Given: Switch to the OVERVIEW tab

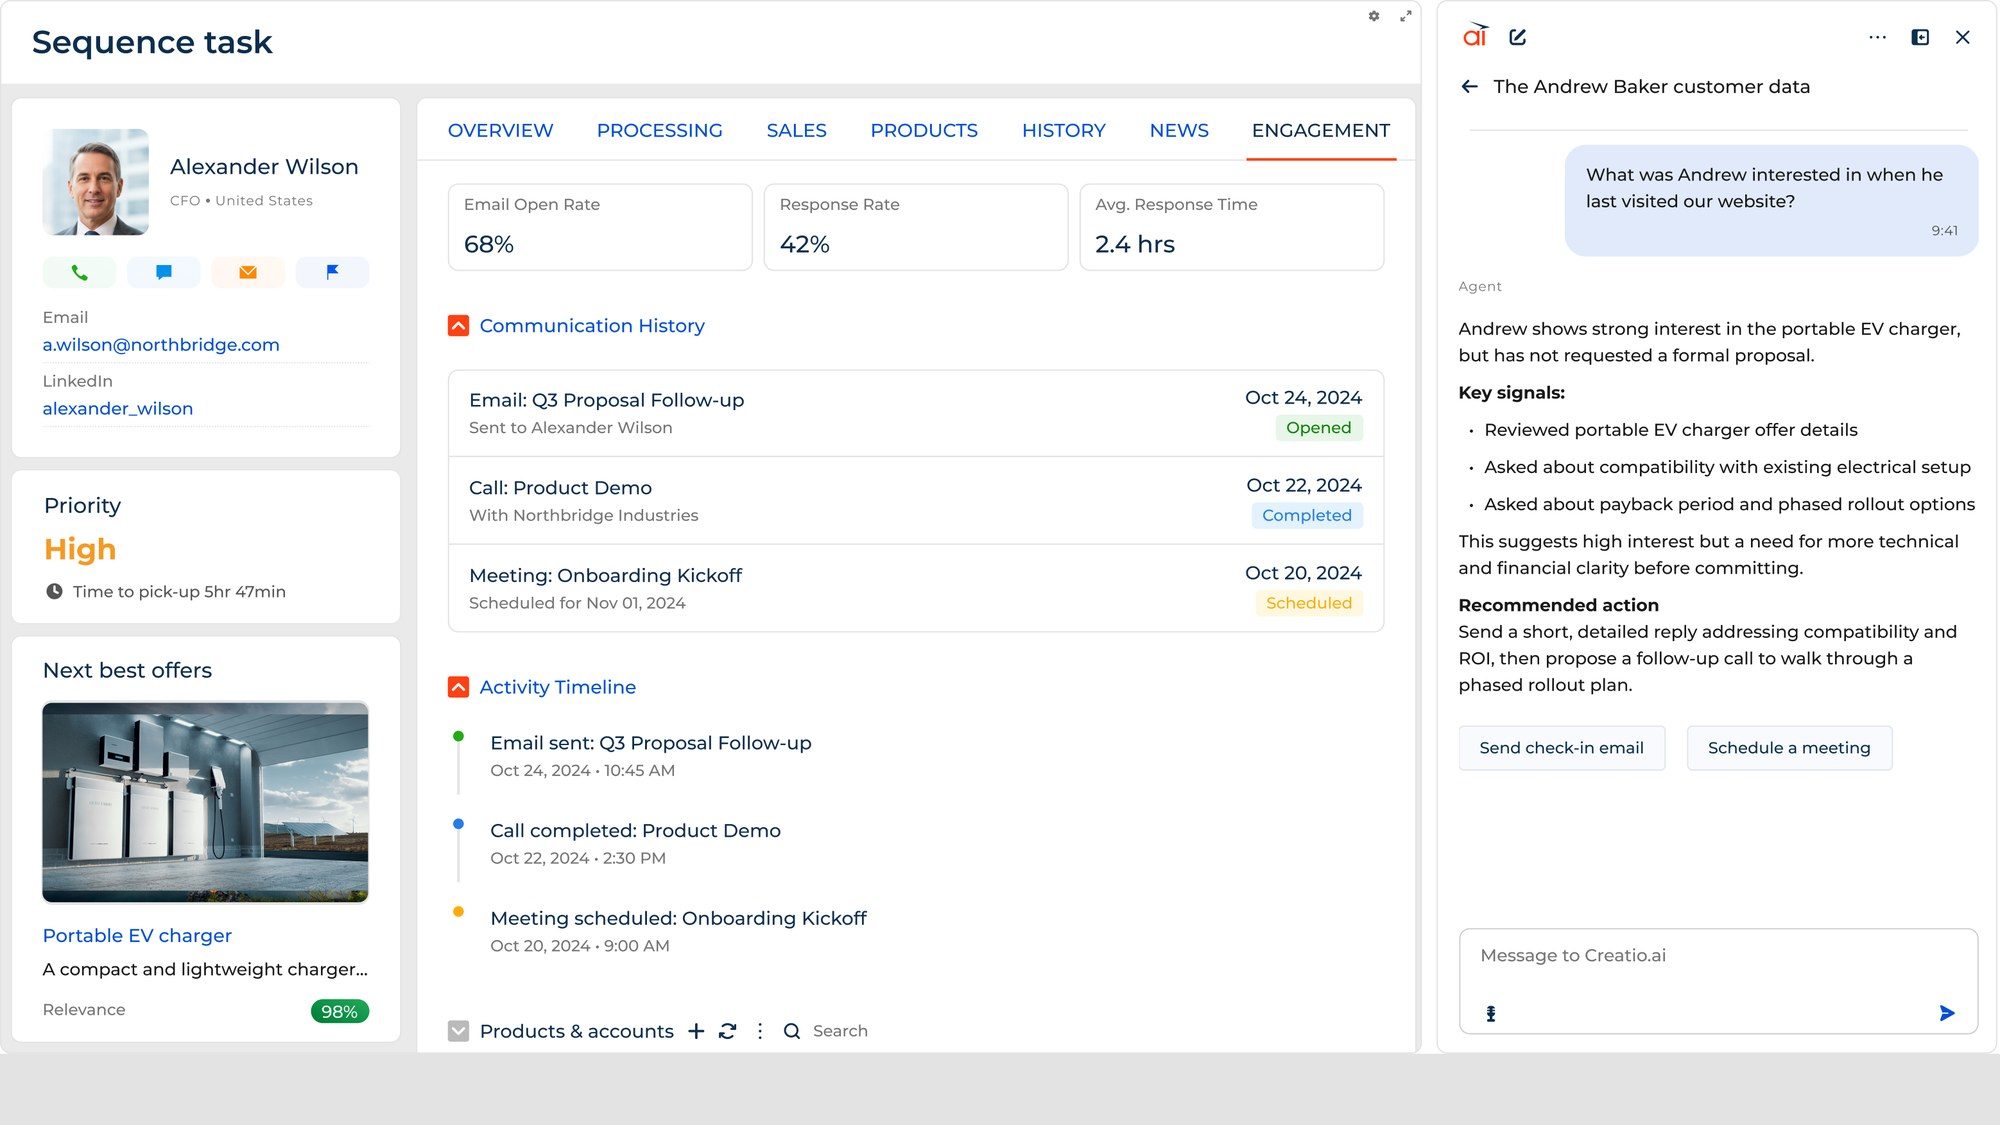Looking at the screenshot, I should (x=500, y=130).
